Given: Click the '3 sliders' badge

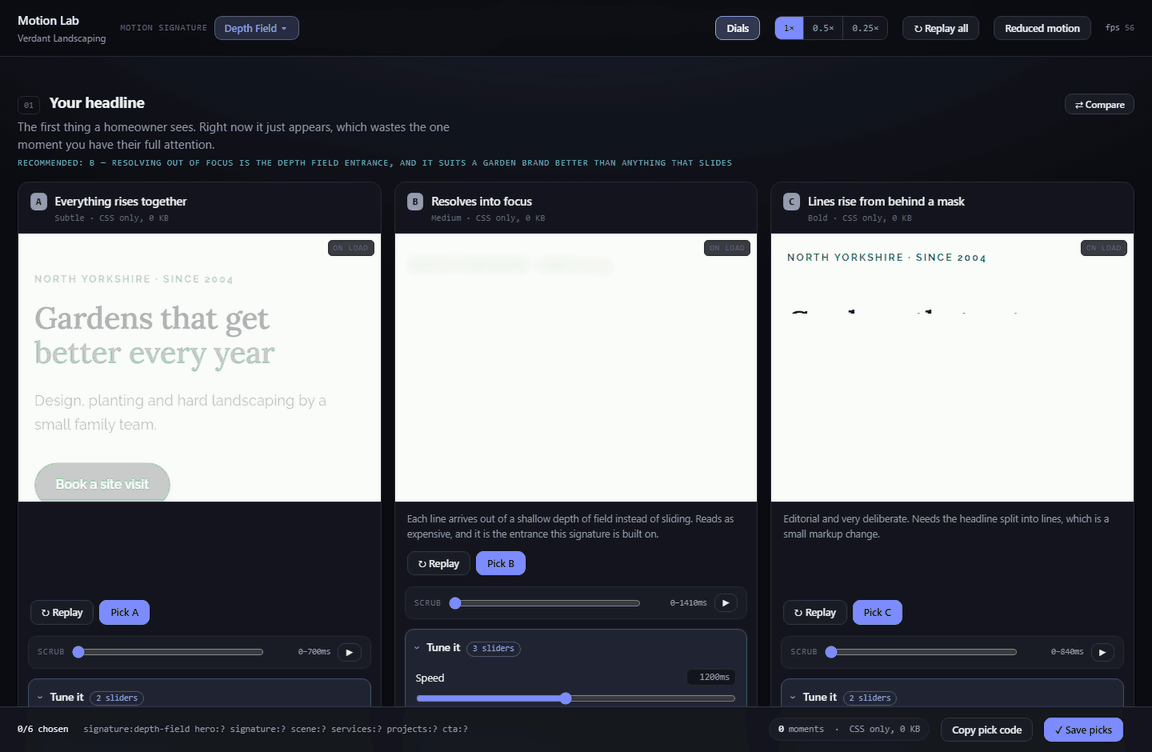Looking at the screenshot, I should click(x=493, y=648).
